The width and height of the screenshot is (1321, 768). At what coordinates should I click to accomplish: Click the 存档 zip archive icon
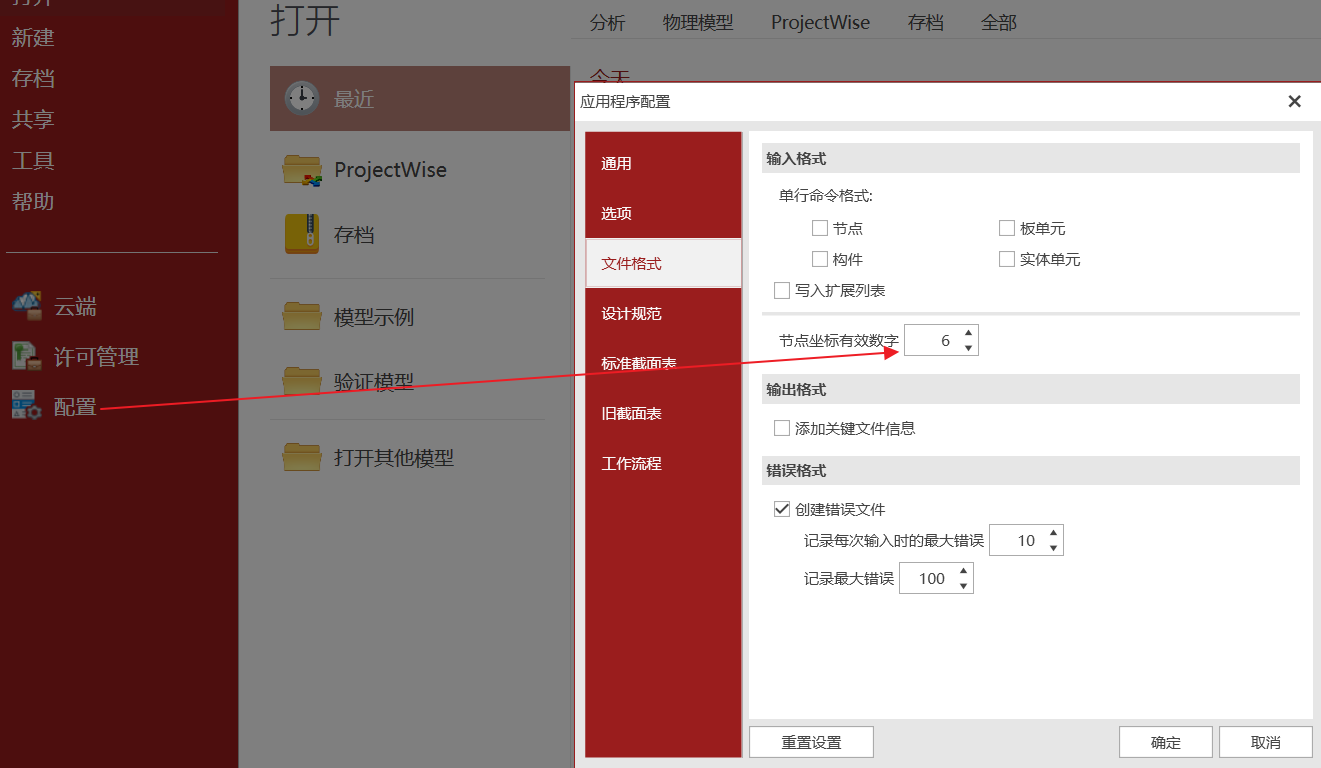pos(302,234)
